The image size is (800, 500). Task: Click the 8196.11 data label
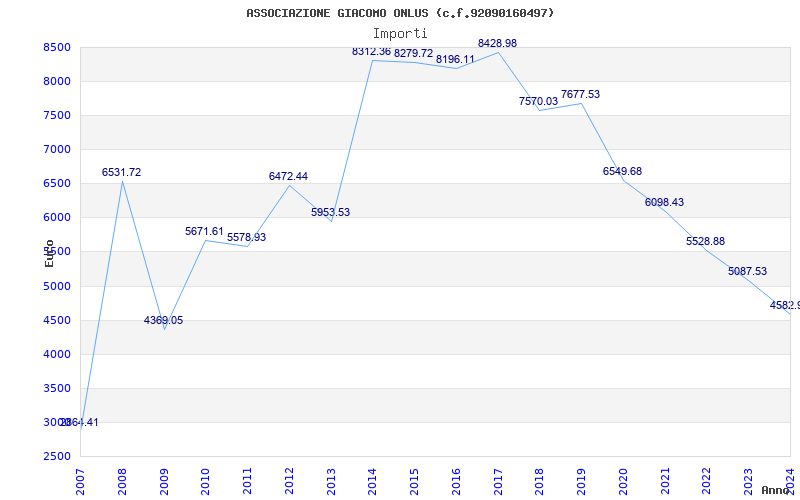(x=455, y=59)
